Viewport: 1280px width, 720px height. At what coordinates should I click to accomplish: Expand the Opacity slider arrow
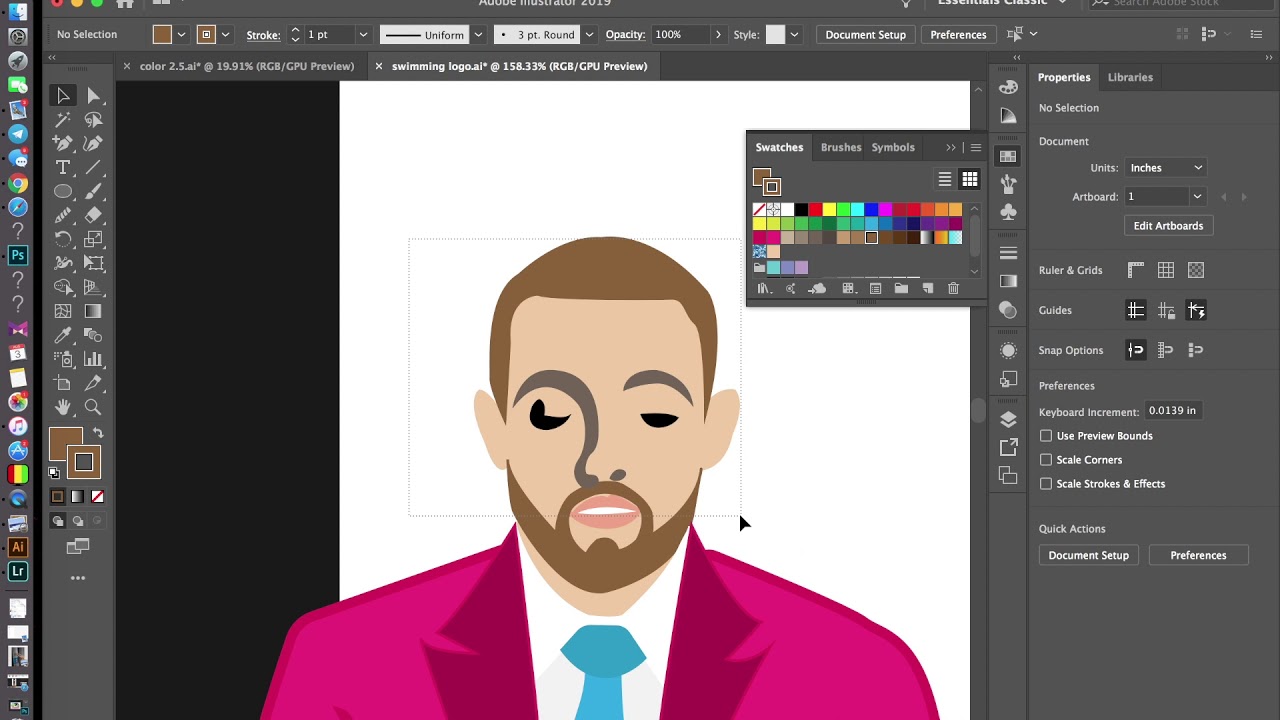coord(718,35)
